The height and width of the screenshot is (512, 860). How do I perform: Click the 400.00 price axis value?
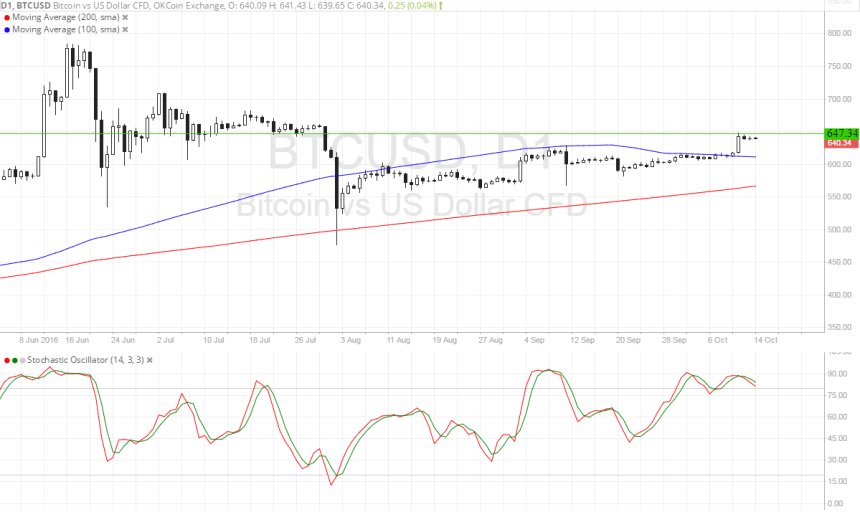click(839, 295)
